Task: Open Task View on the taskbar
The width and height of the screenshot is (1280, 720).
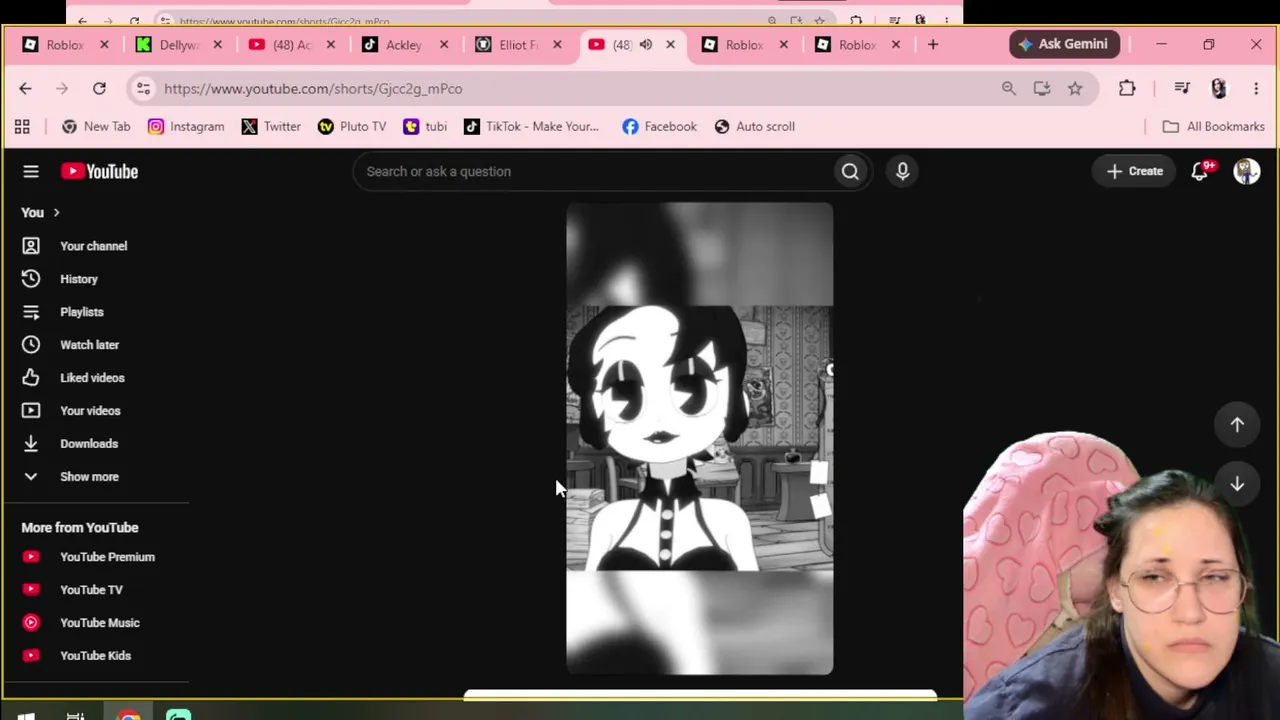Action: click(x=75, y=715)
